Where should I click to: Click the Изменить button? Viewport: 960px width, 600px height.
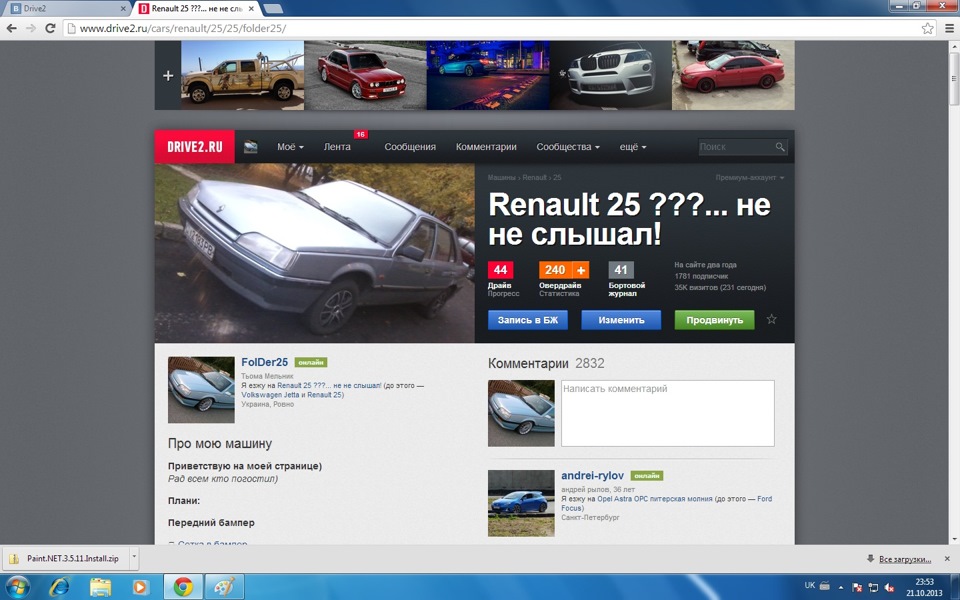coord(621,320)
